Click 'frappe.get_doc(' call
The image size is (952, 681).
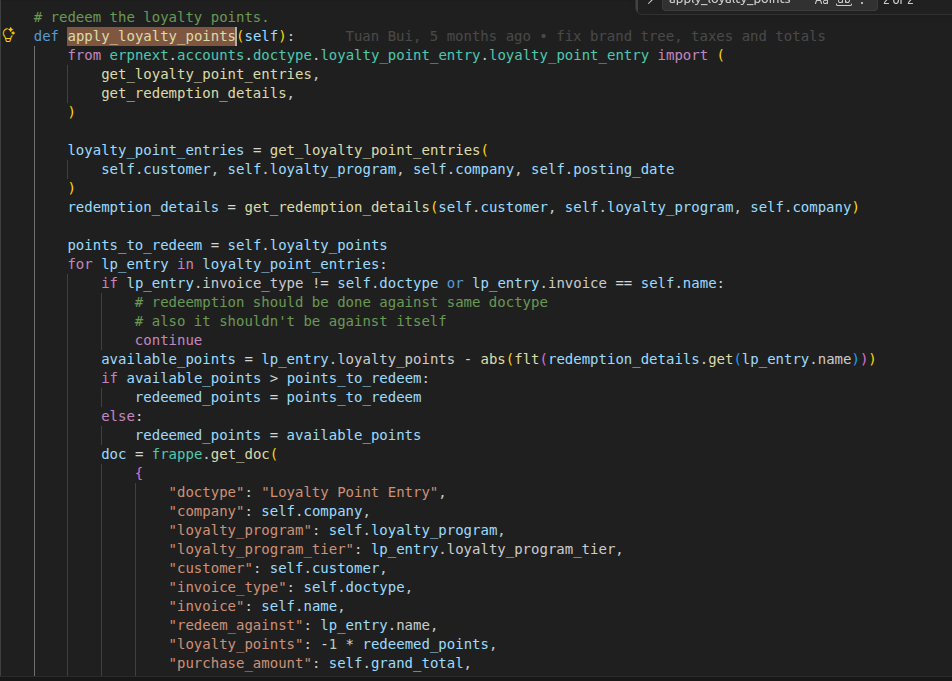tap(215, 454)
